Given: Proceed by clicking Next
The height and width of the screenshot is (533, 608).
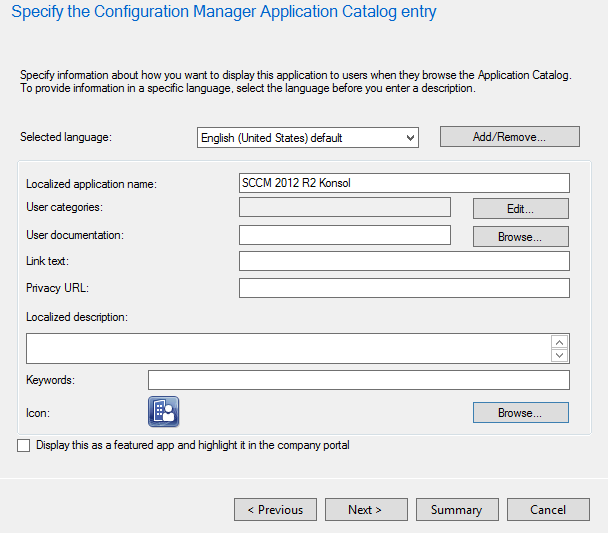Looking at the screenshot, I should click(365, 510).
